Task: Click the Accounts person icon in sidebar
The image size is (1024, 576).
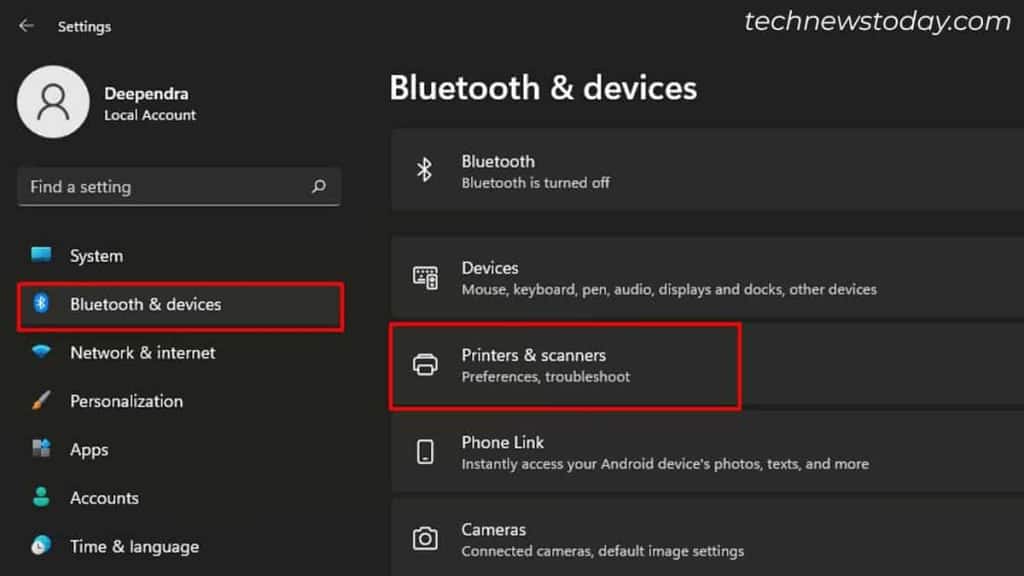Action: [x=42, y=497]
